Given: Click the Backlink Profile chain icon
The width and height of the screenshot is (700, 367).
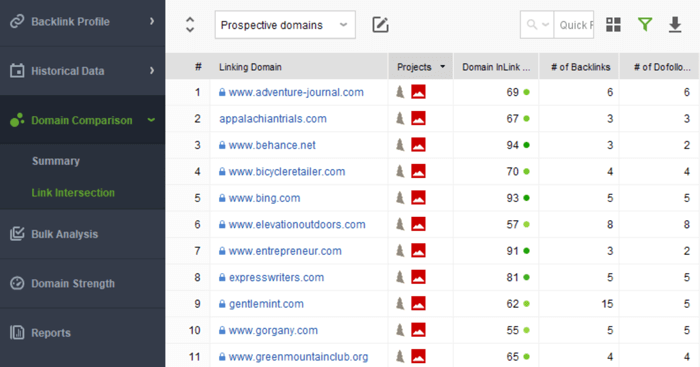Looking at the screenshot, I should pos(17,21).
